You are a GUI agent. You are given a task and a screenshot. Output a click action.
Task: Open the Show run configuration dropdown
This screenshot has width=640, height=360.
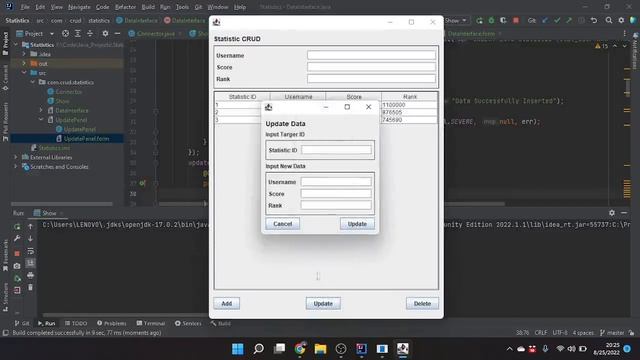point(456,20)
